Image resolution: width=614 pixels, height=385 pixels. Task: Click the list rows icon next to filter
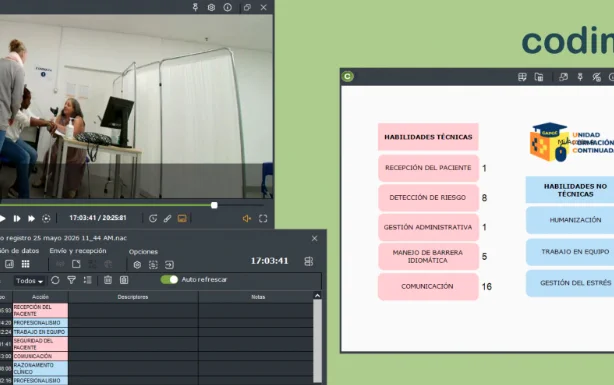click(x=88, y=280)
